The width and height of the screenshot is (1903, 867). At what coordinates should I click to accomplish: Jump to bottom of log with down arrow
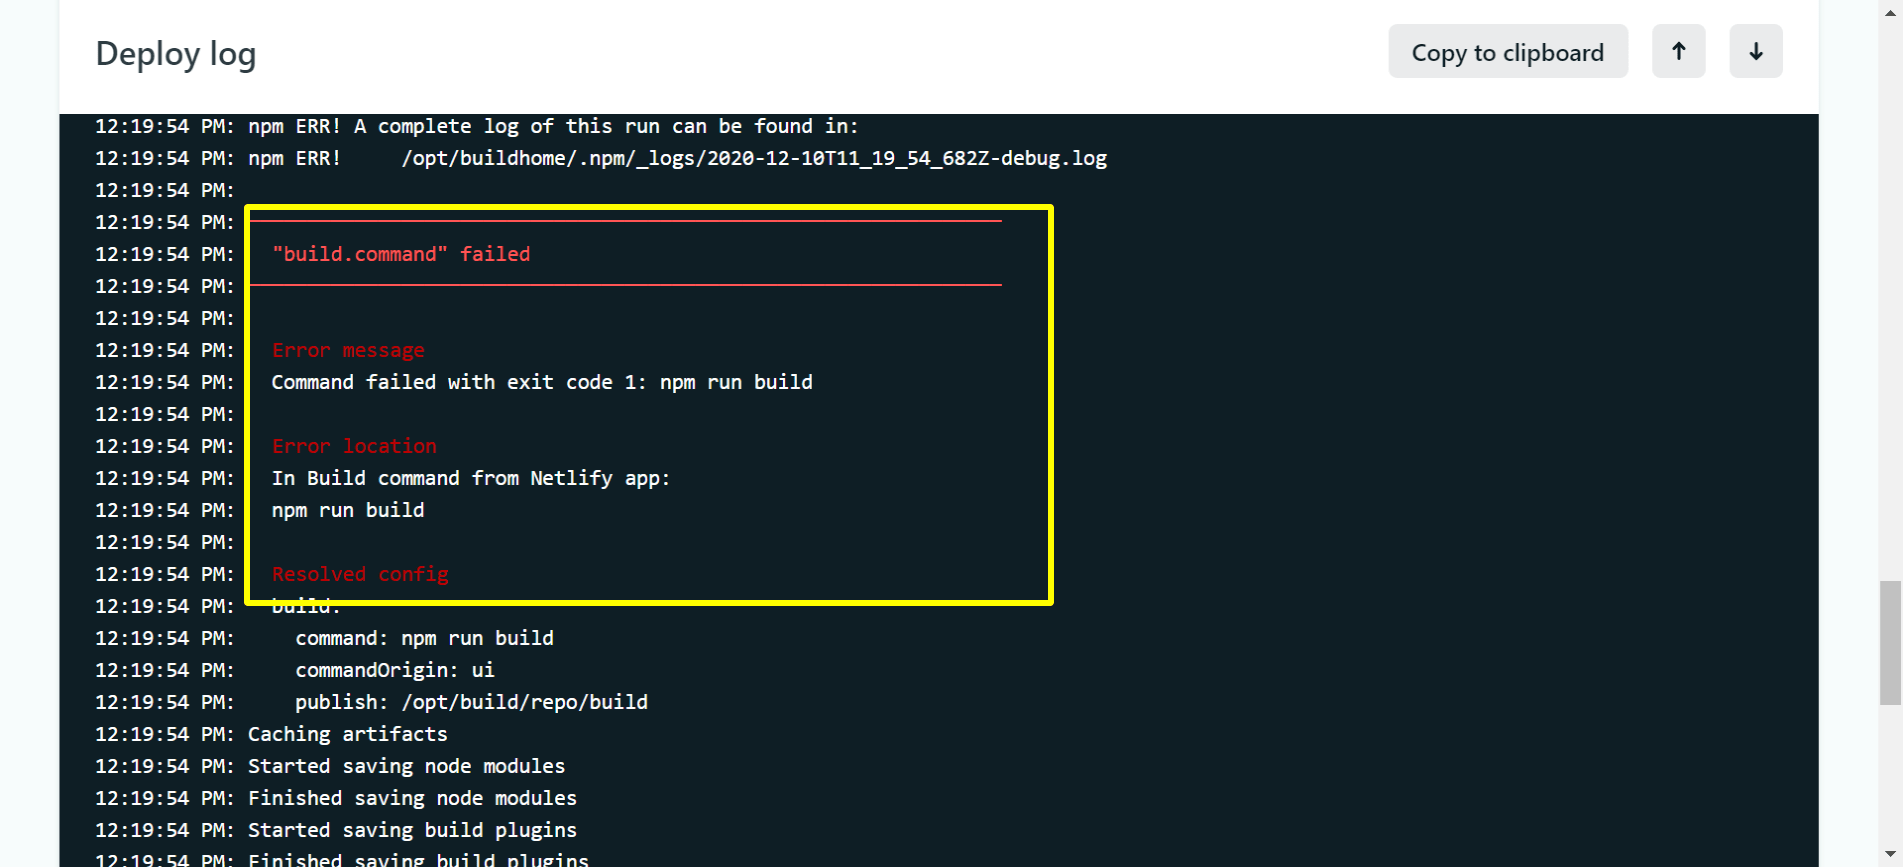1755,52
